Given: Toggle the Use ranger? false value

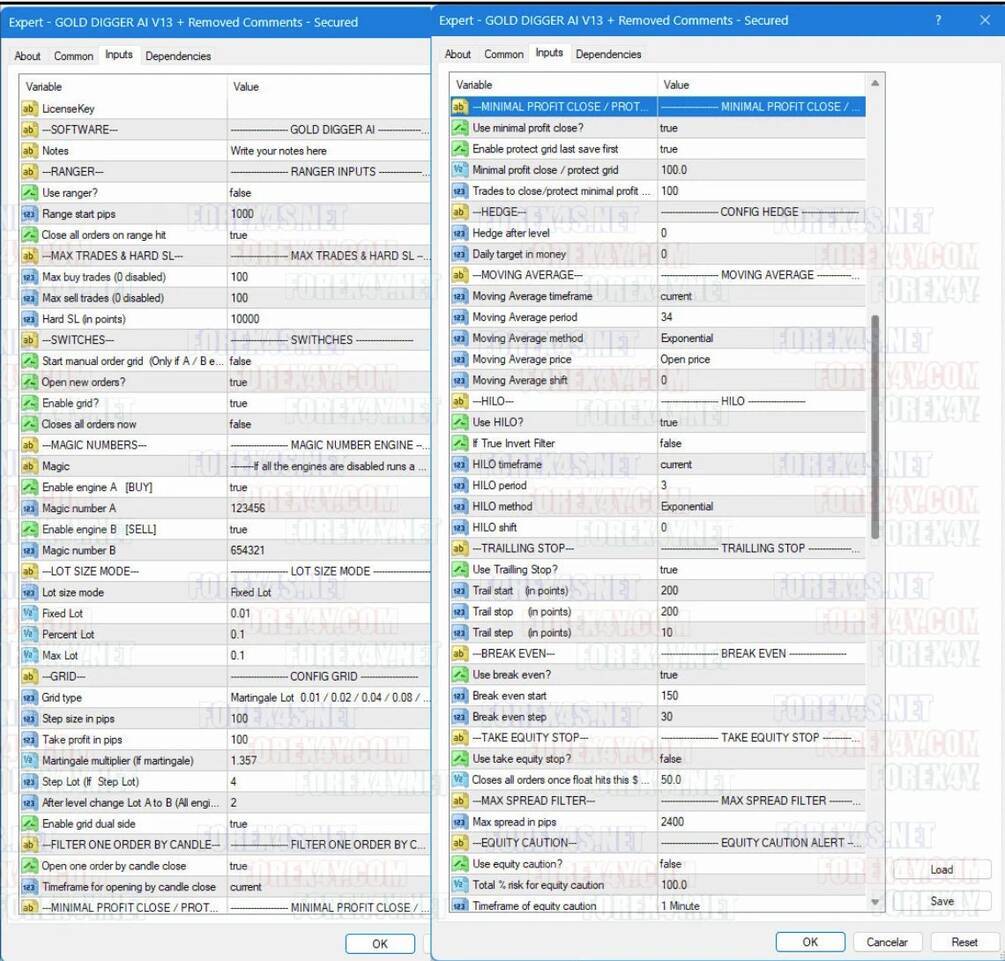Looking at the screenshot, I should pos(328,192).
